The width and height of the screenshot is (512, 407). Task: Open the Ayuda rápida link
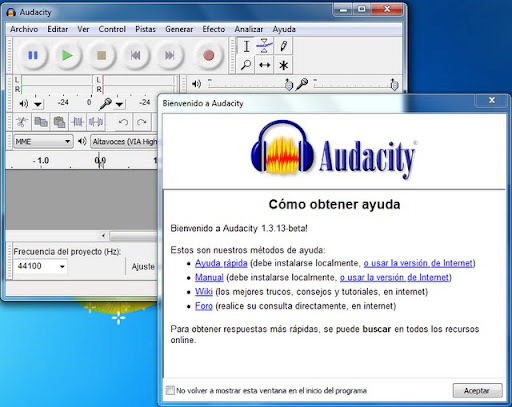click(221, 263)
